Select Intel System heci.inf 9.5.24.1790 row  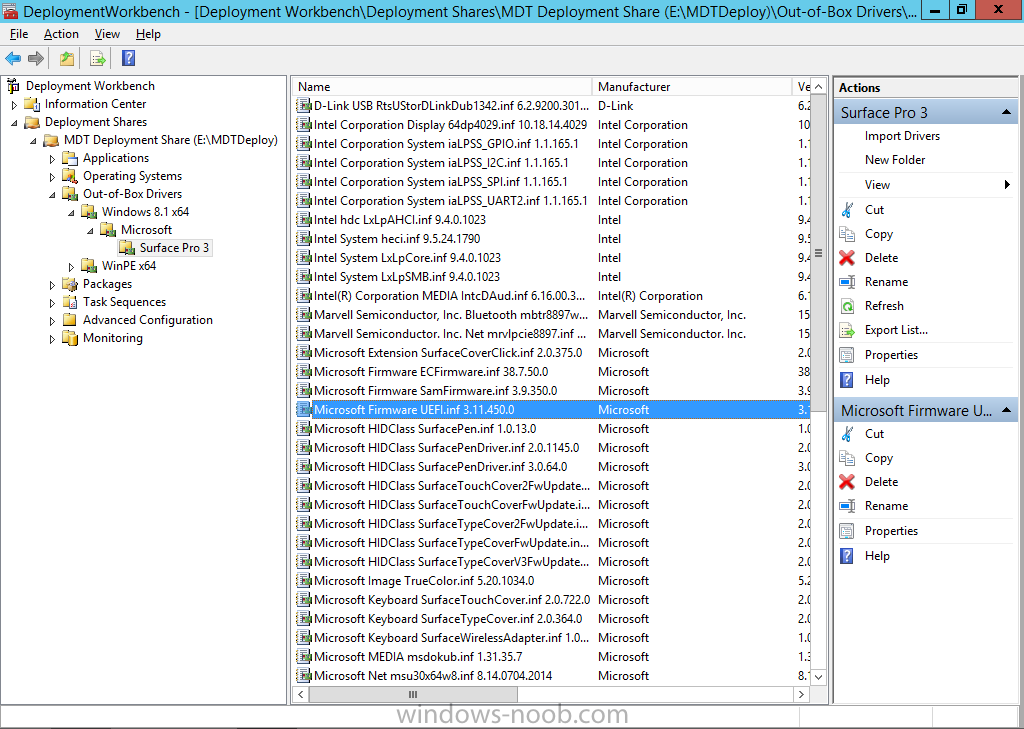click(552, 239)
